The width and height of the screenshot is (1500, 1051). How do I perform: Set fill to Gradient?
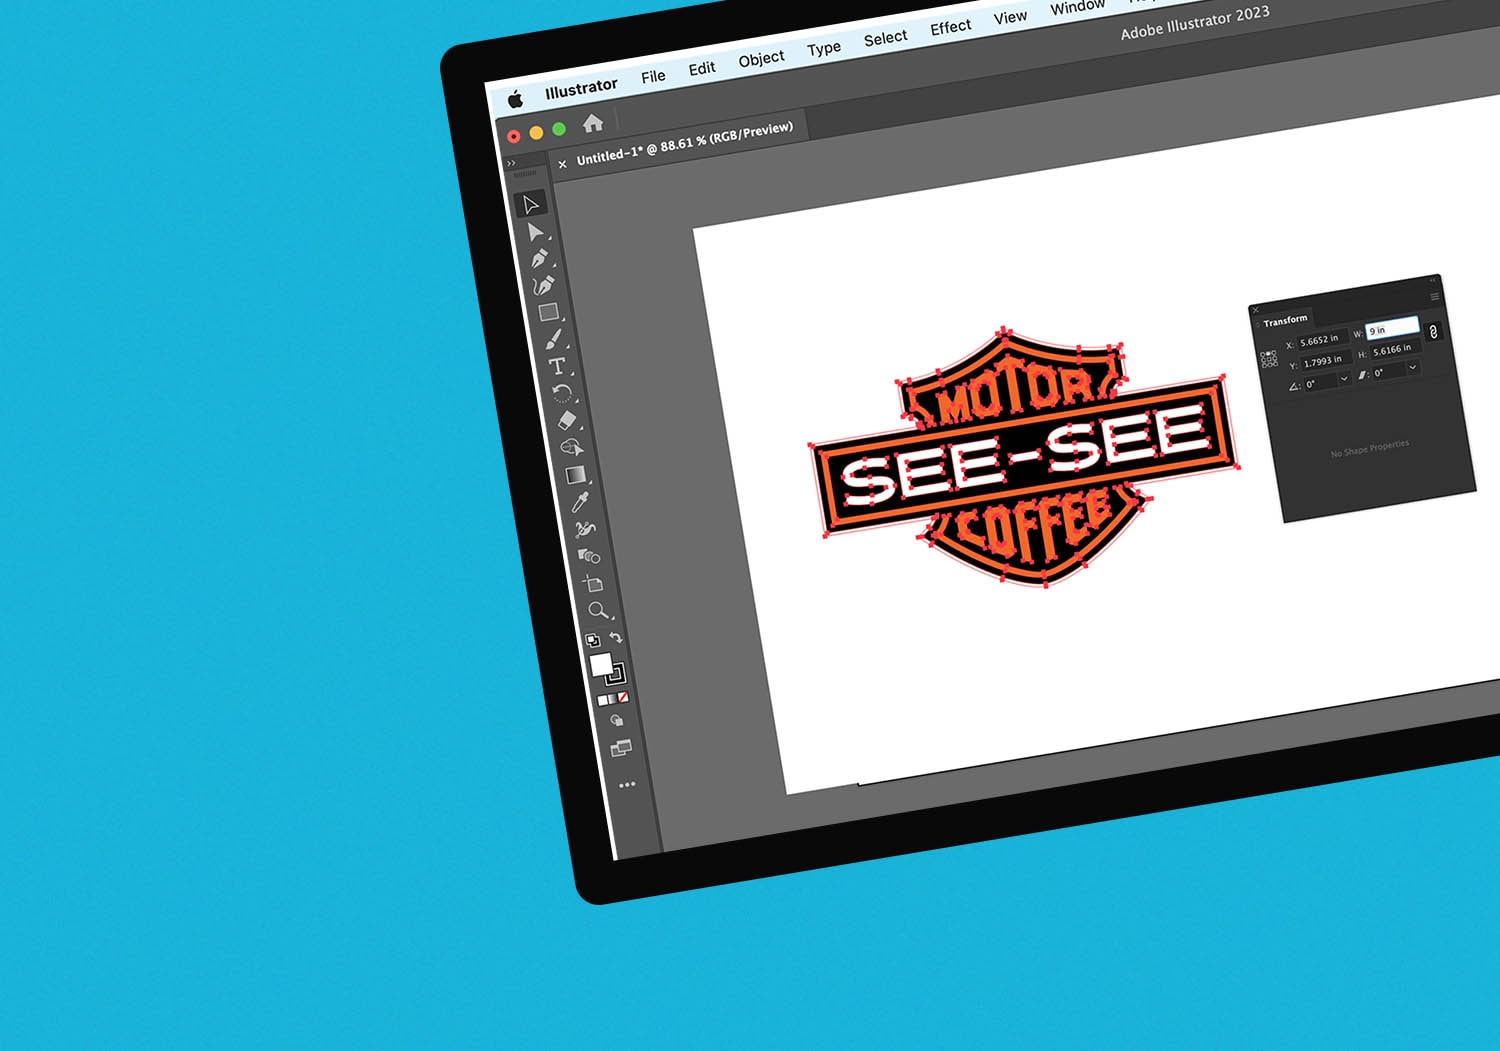click(612, 699)
